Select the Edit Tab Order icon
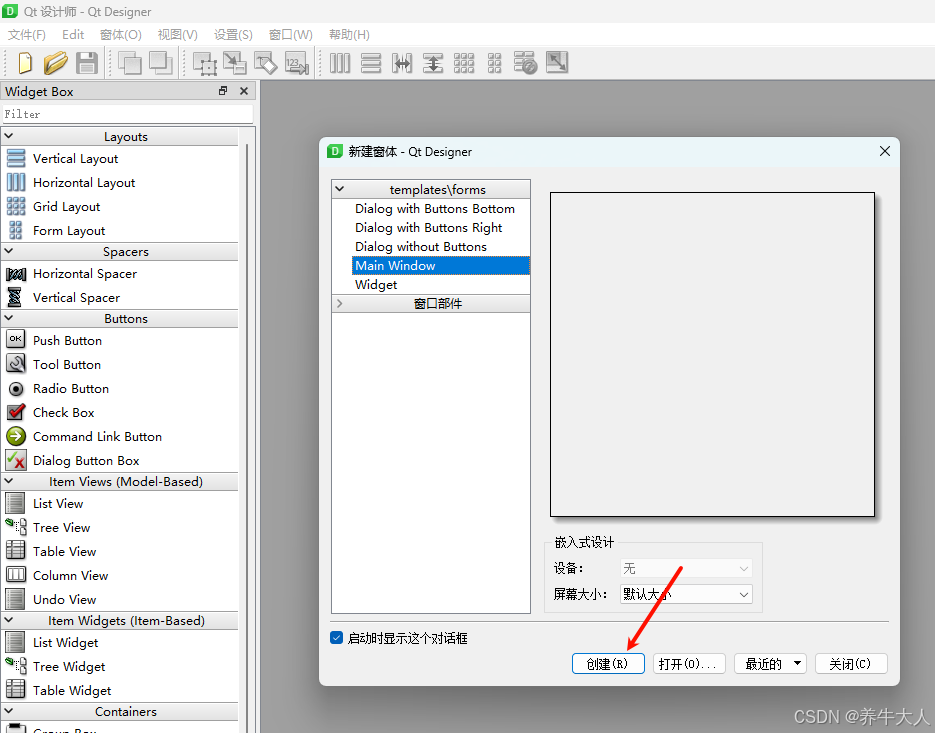The image size is (935, 733). click(x=296, y=63)
